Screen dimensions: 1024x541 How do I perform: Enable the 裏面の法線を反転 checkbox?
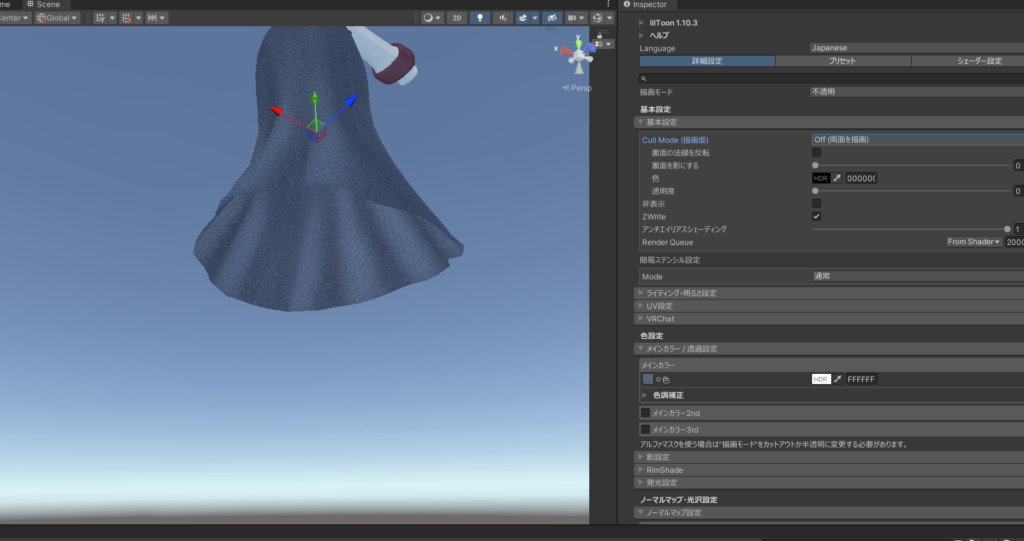click(x=816, y=153)
